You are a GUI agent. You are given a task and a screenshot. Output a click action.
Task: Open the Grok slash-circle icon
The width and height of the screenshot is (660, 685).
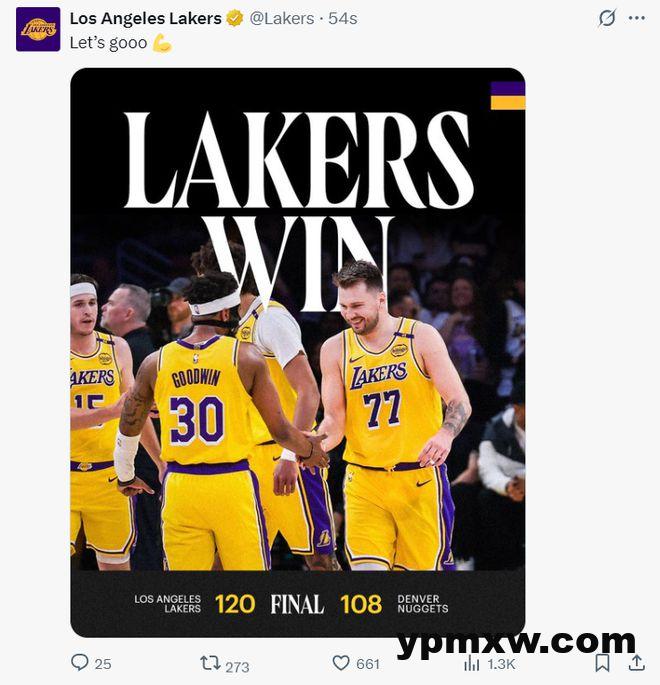click(607, 18)
